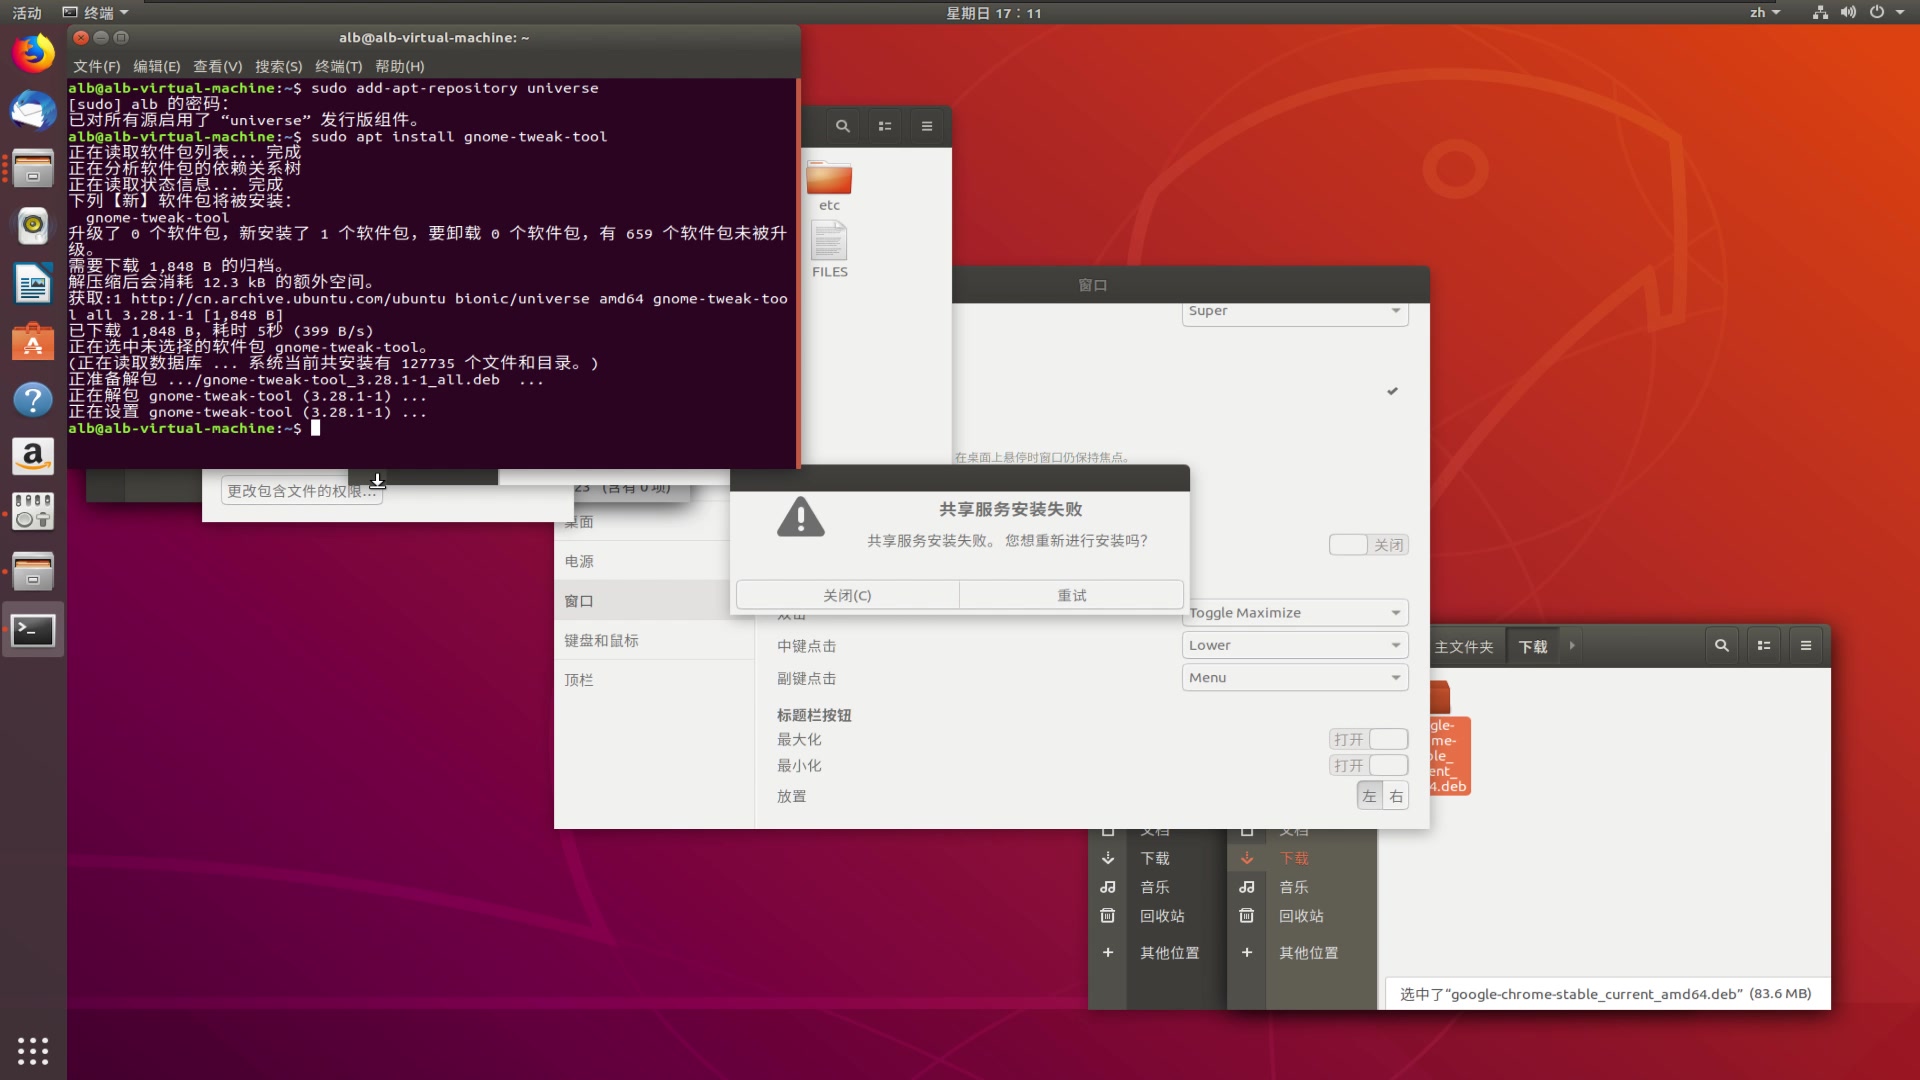Open the etc folder in the file manager
The width and height of the screenshot is (1920, 1080).
[829, 180]
